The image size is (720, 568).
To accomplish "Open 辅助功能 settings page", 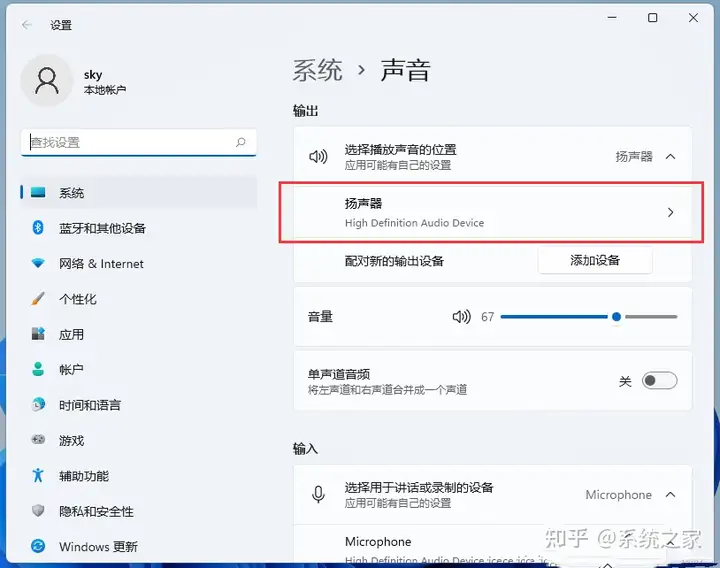I will [x=139, y=476].
